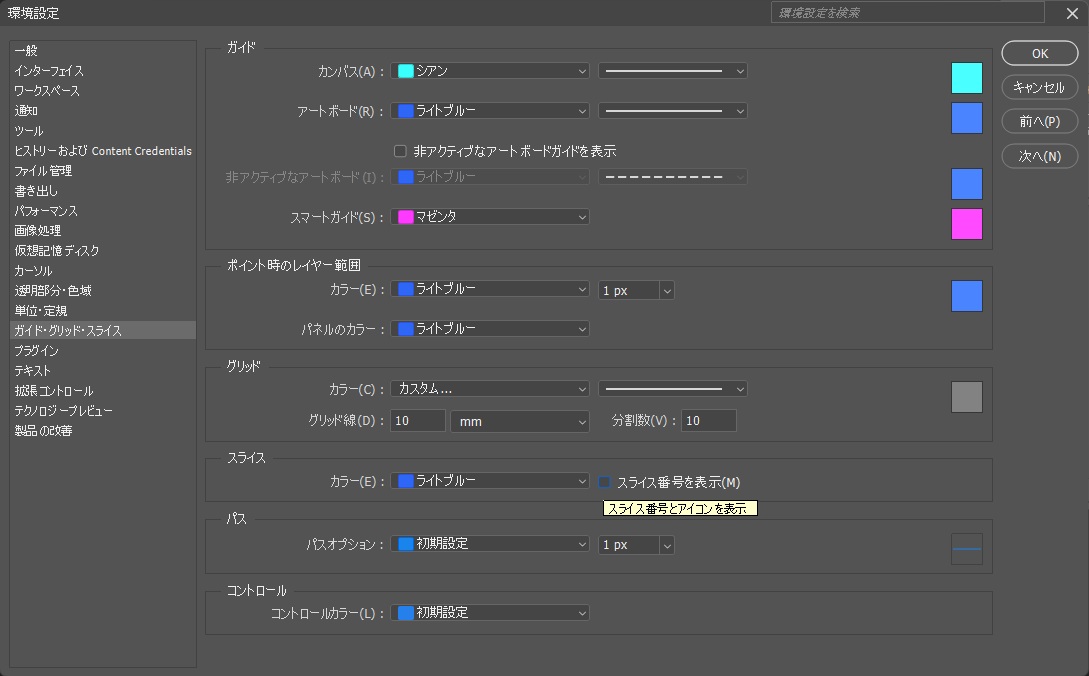Click cyan カンバス guide color swatch
The width and height of the screenshot is (1089, 676).
tap(967, 78)
